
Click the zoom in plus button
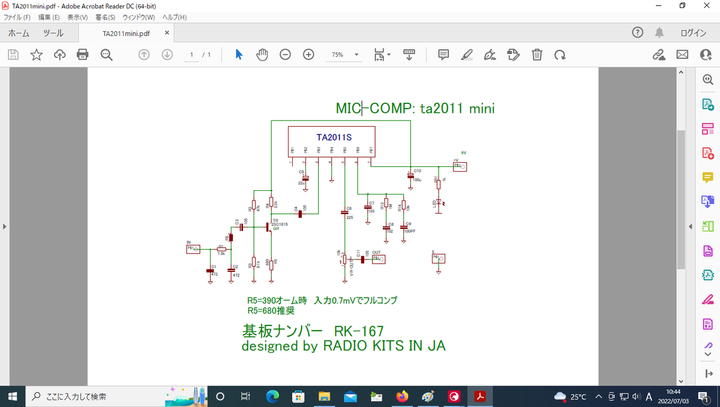click(308, 54)
